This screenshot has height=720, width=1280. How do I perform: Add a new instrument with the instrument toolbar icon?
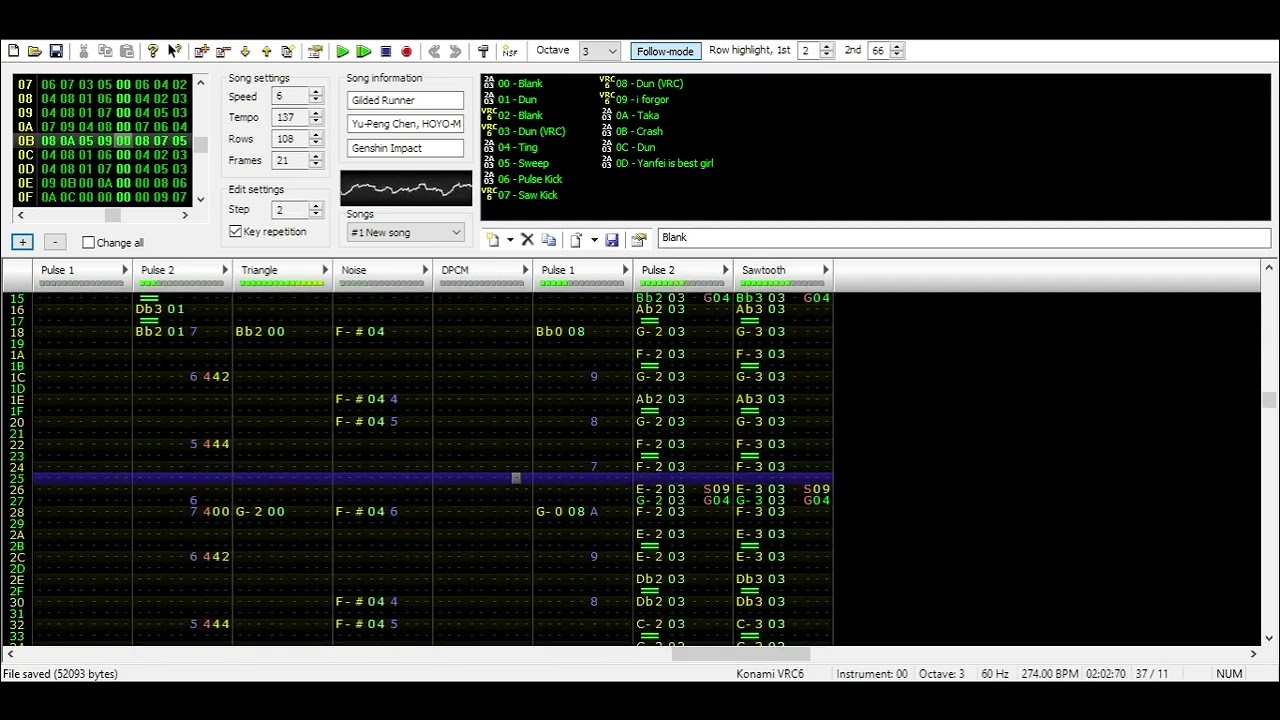coord(493,240)
